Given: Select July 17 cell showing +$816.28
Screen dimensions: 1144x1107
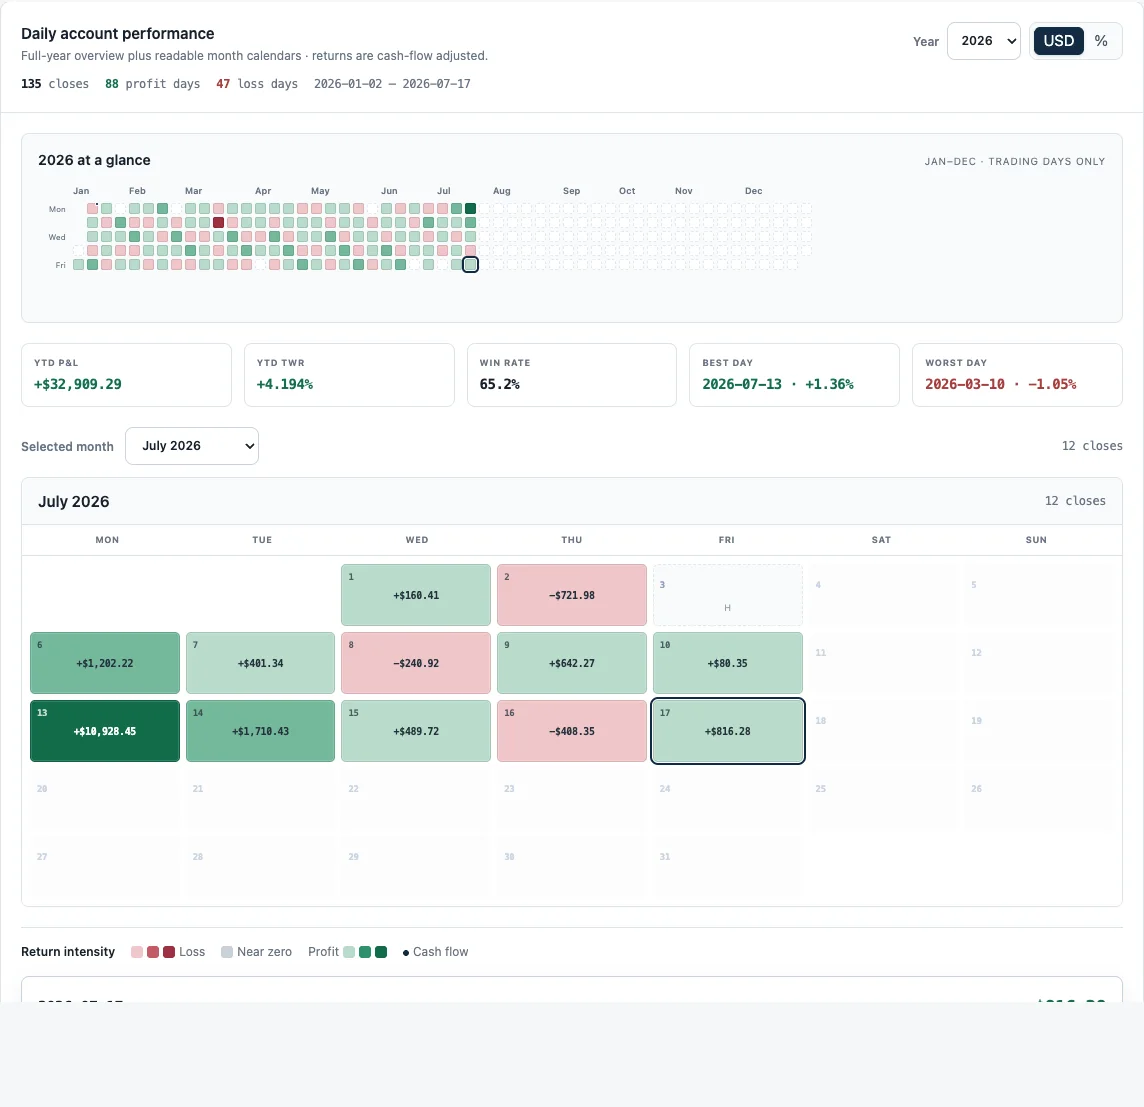Looking at the screenshot, I should point(727,730).
